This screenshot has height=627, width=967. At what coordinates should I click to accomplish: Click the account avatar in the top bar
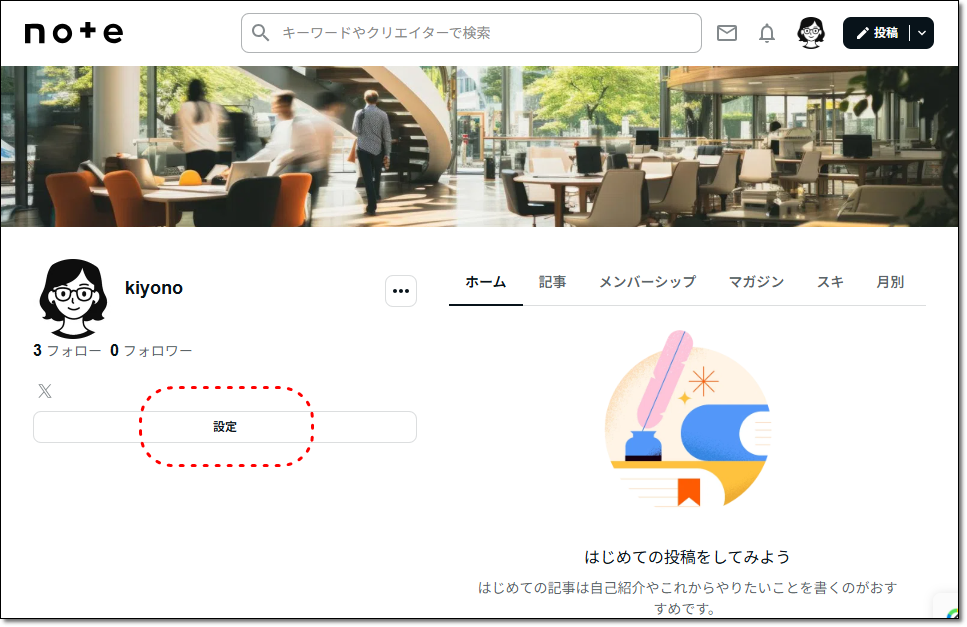point(810,32)
